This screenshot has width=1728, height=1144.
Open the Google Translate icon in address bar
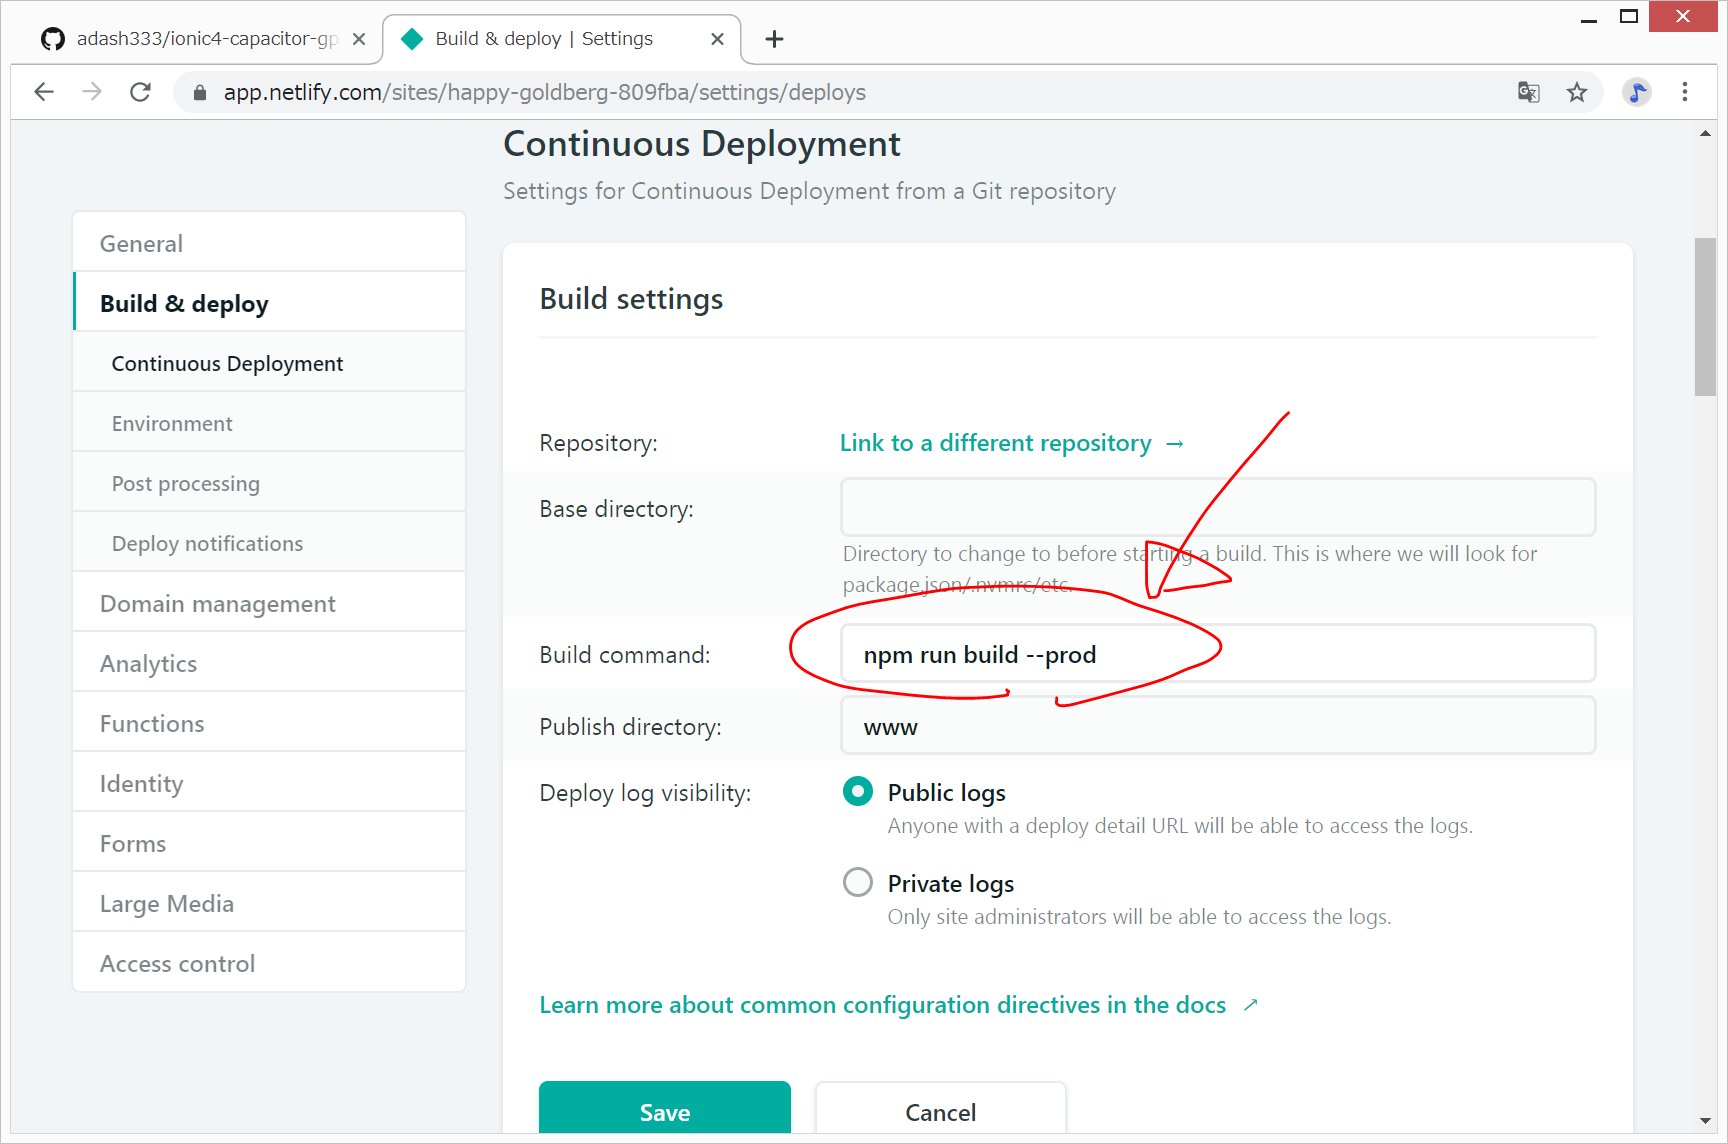[1528, 92]
